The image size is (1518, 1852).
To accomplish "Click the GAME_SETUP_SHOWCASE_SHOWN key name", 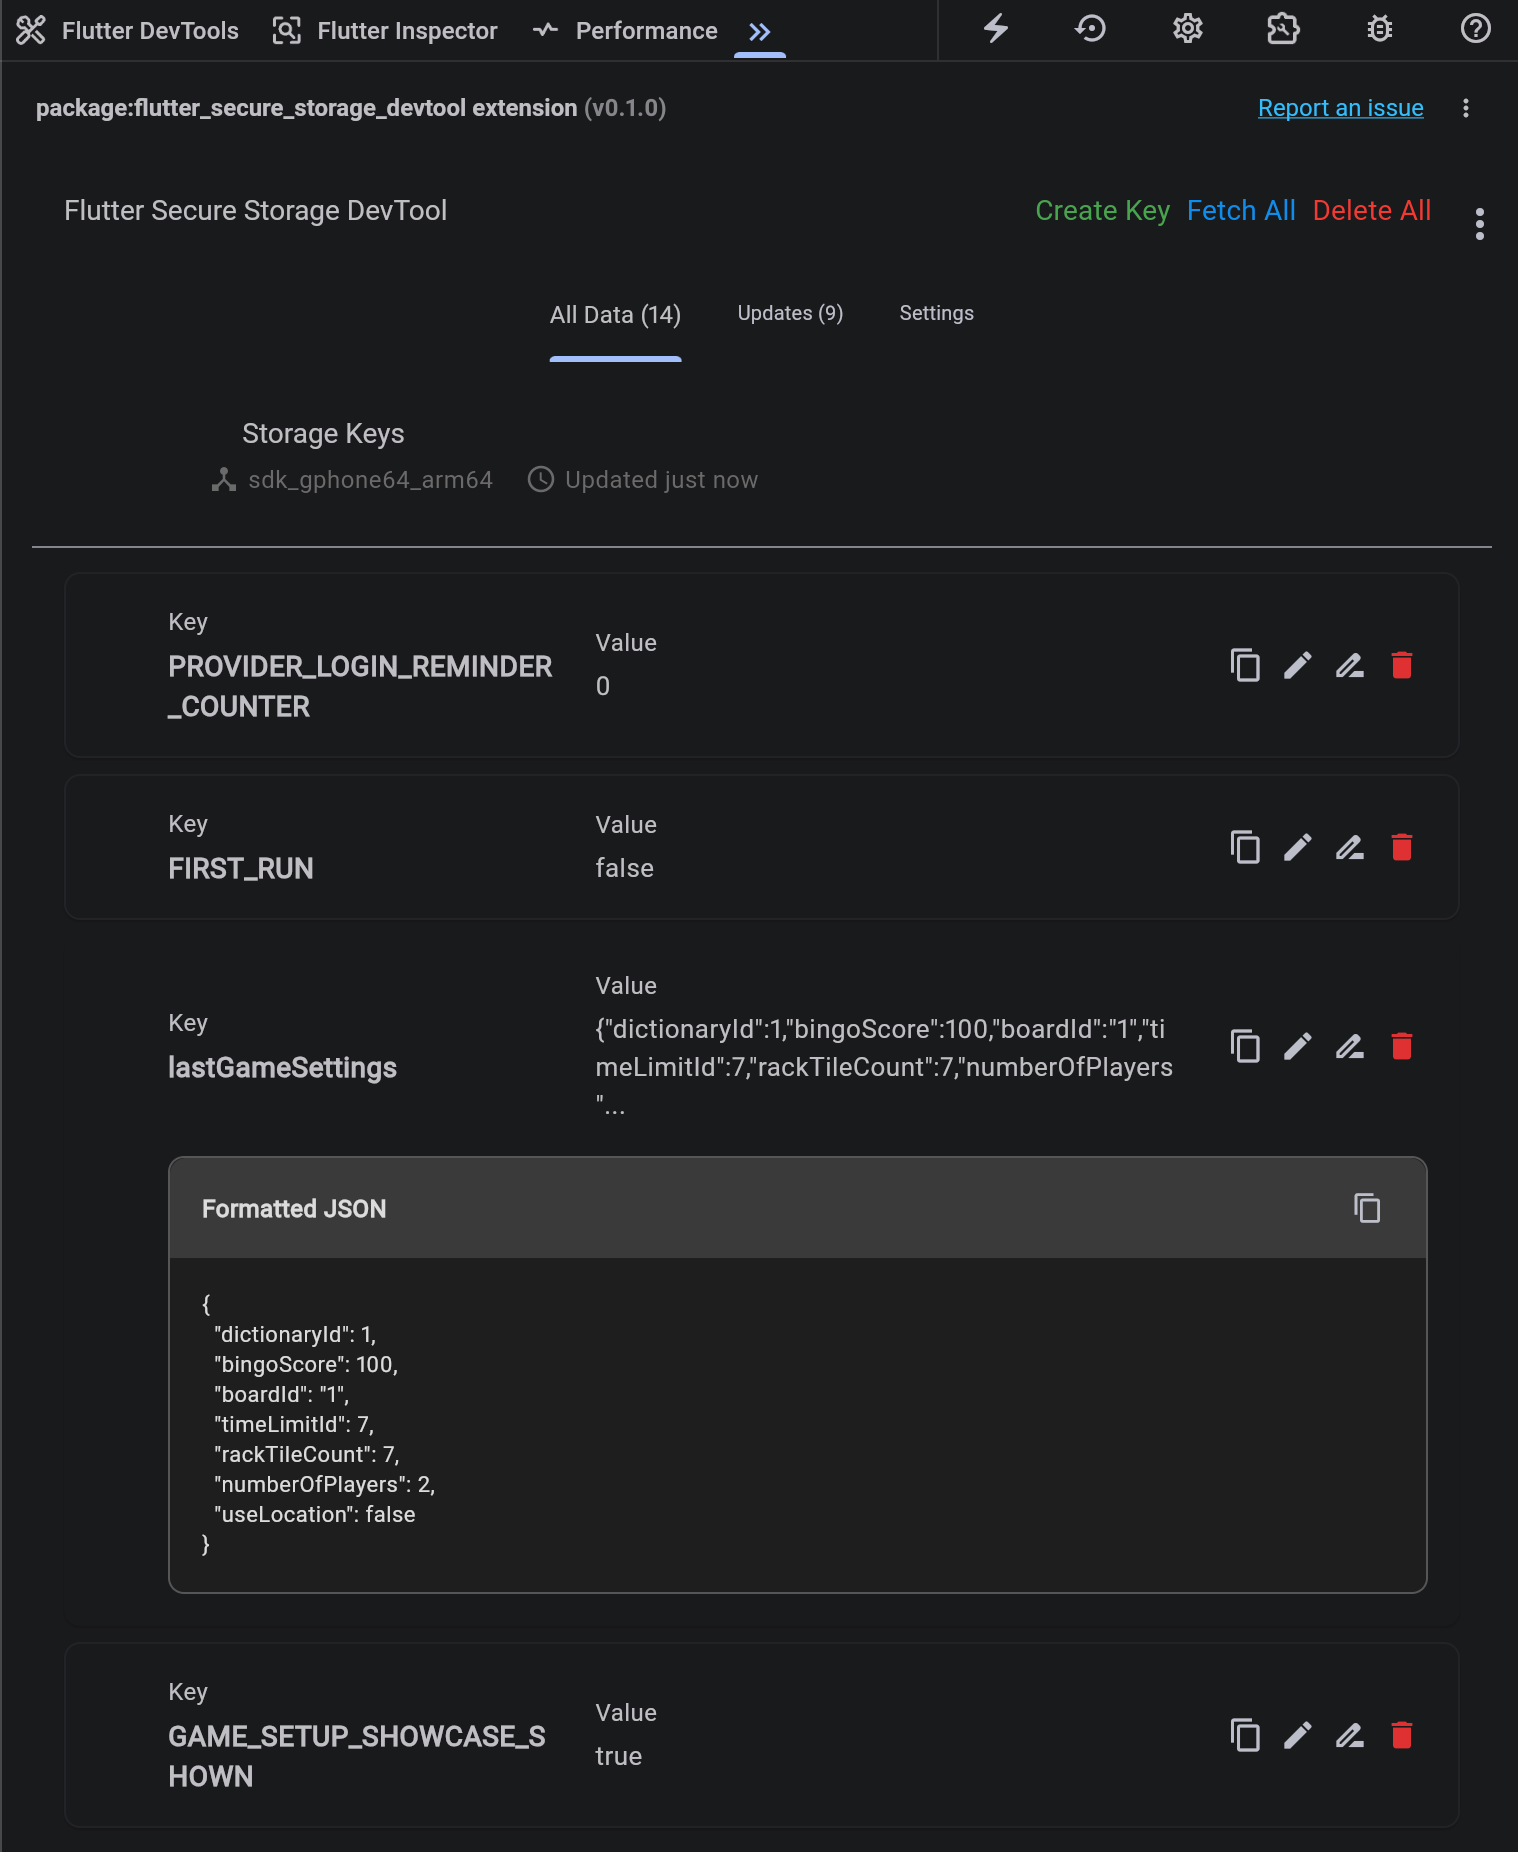I will [x=357, y=1756].
